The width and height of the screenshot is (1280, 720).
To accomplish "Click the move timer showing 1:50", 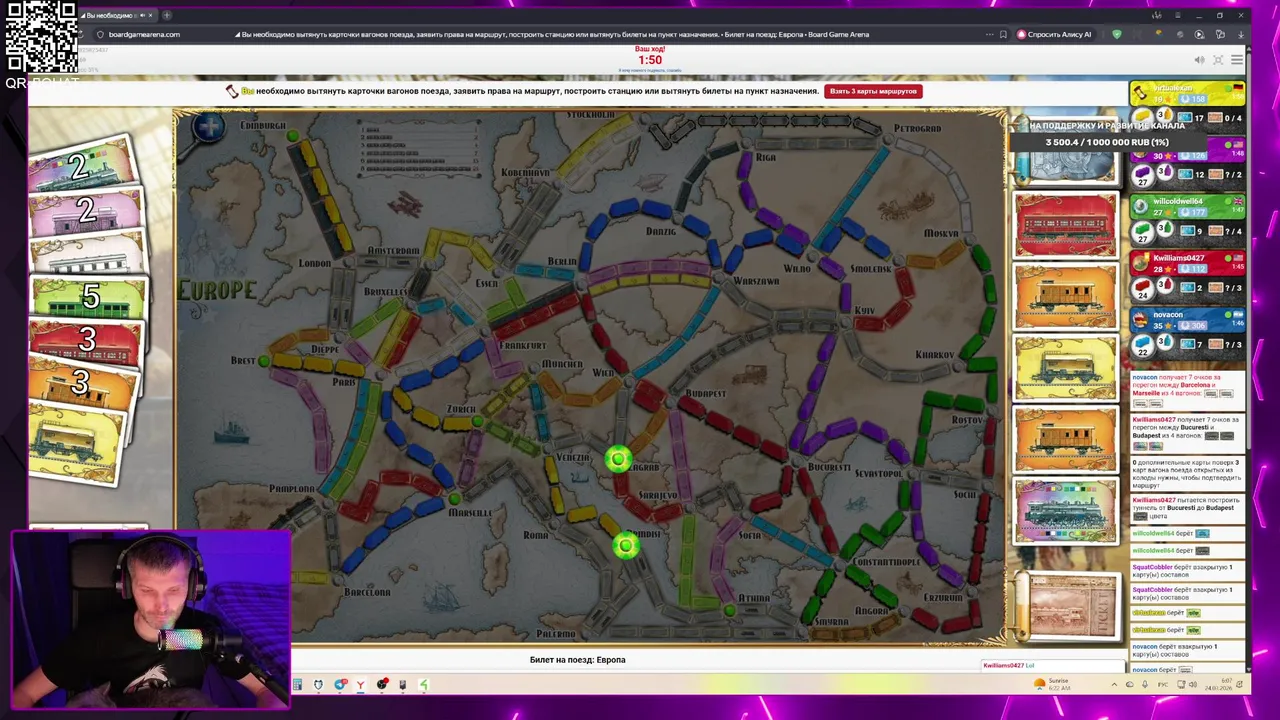I will click(x=650, y=60).
